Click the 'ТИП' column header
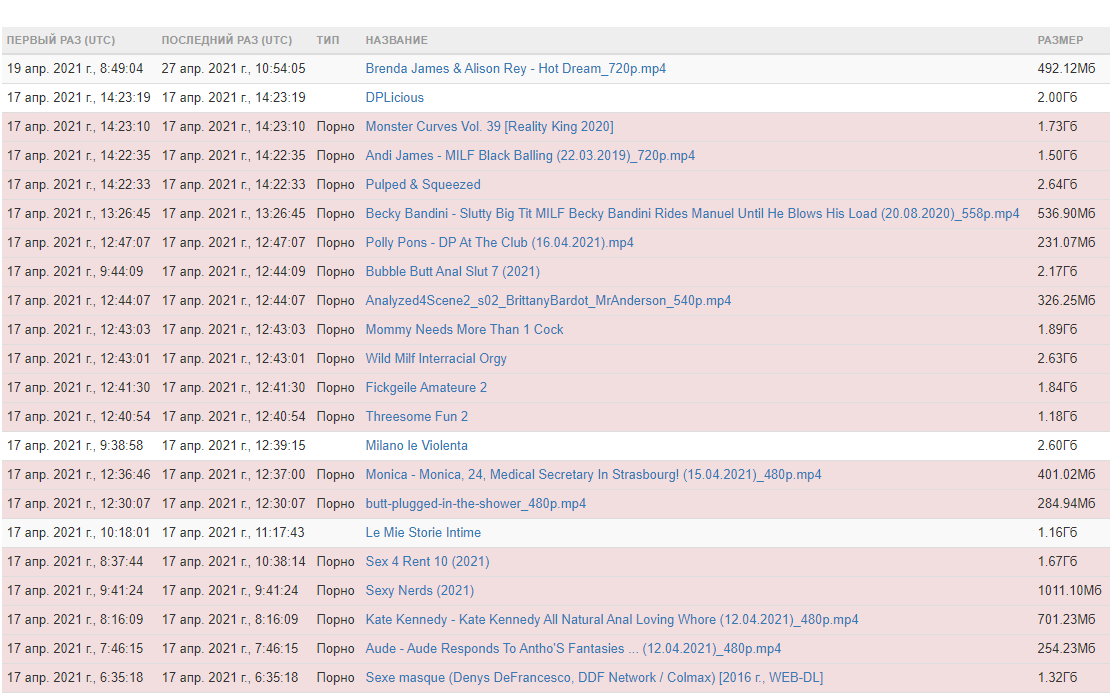 click(327, 40)
